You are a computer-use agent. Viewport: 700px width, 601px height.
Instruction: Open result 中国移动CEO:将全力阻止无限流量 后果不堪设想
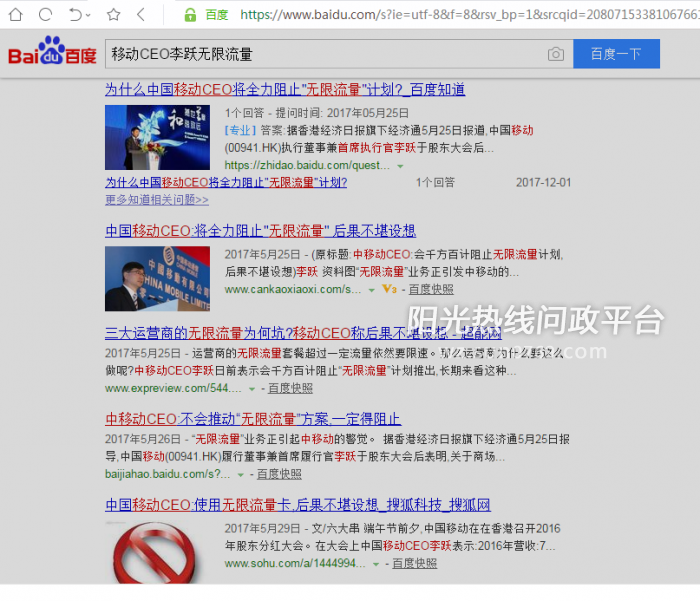click(x=260, y=231)
